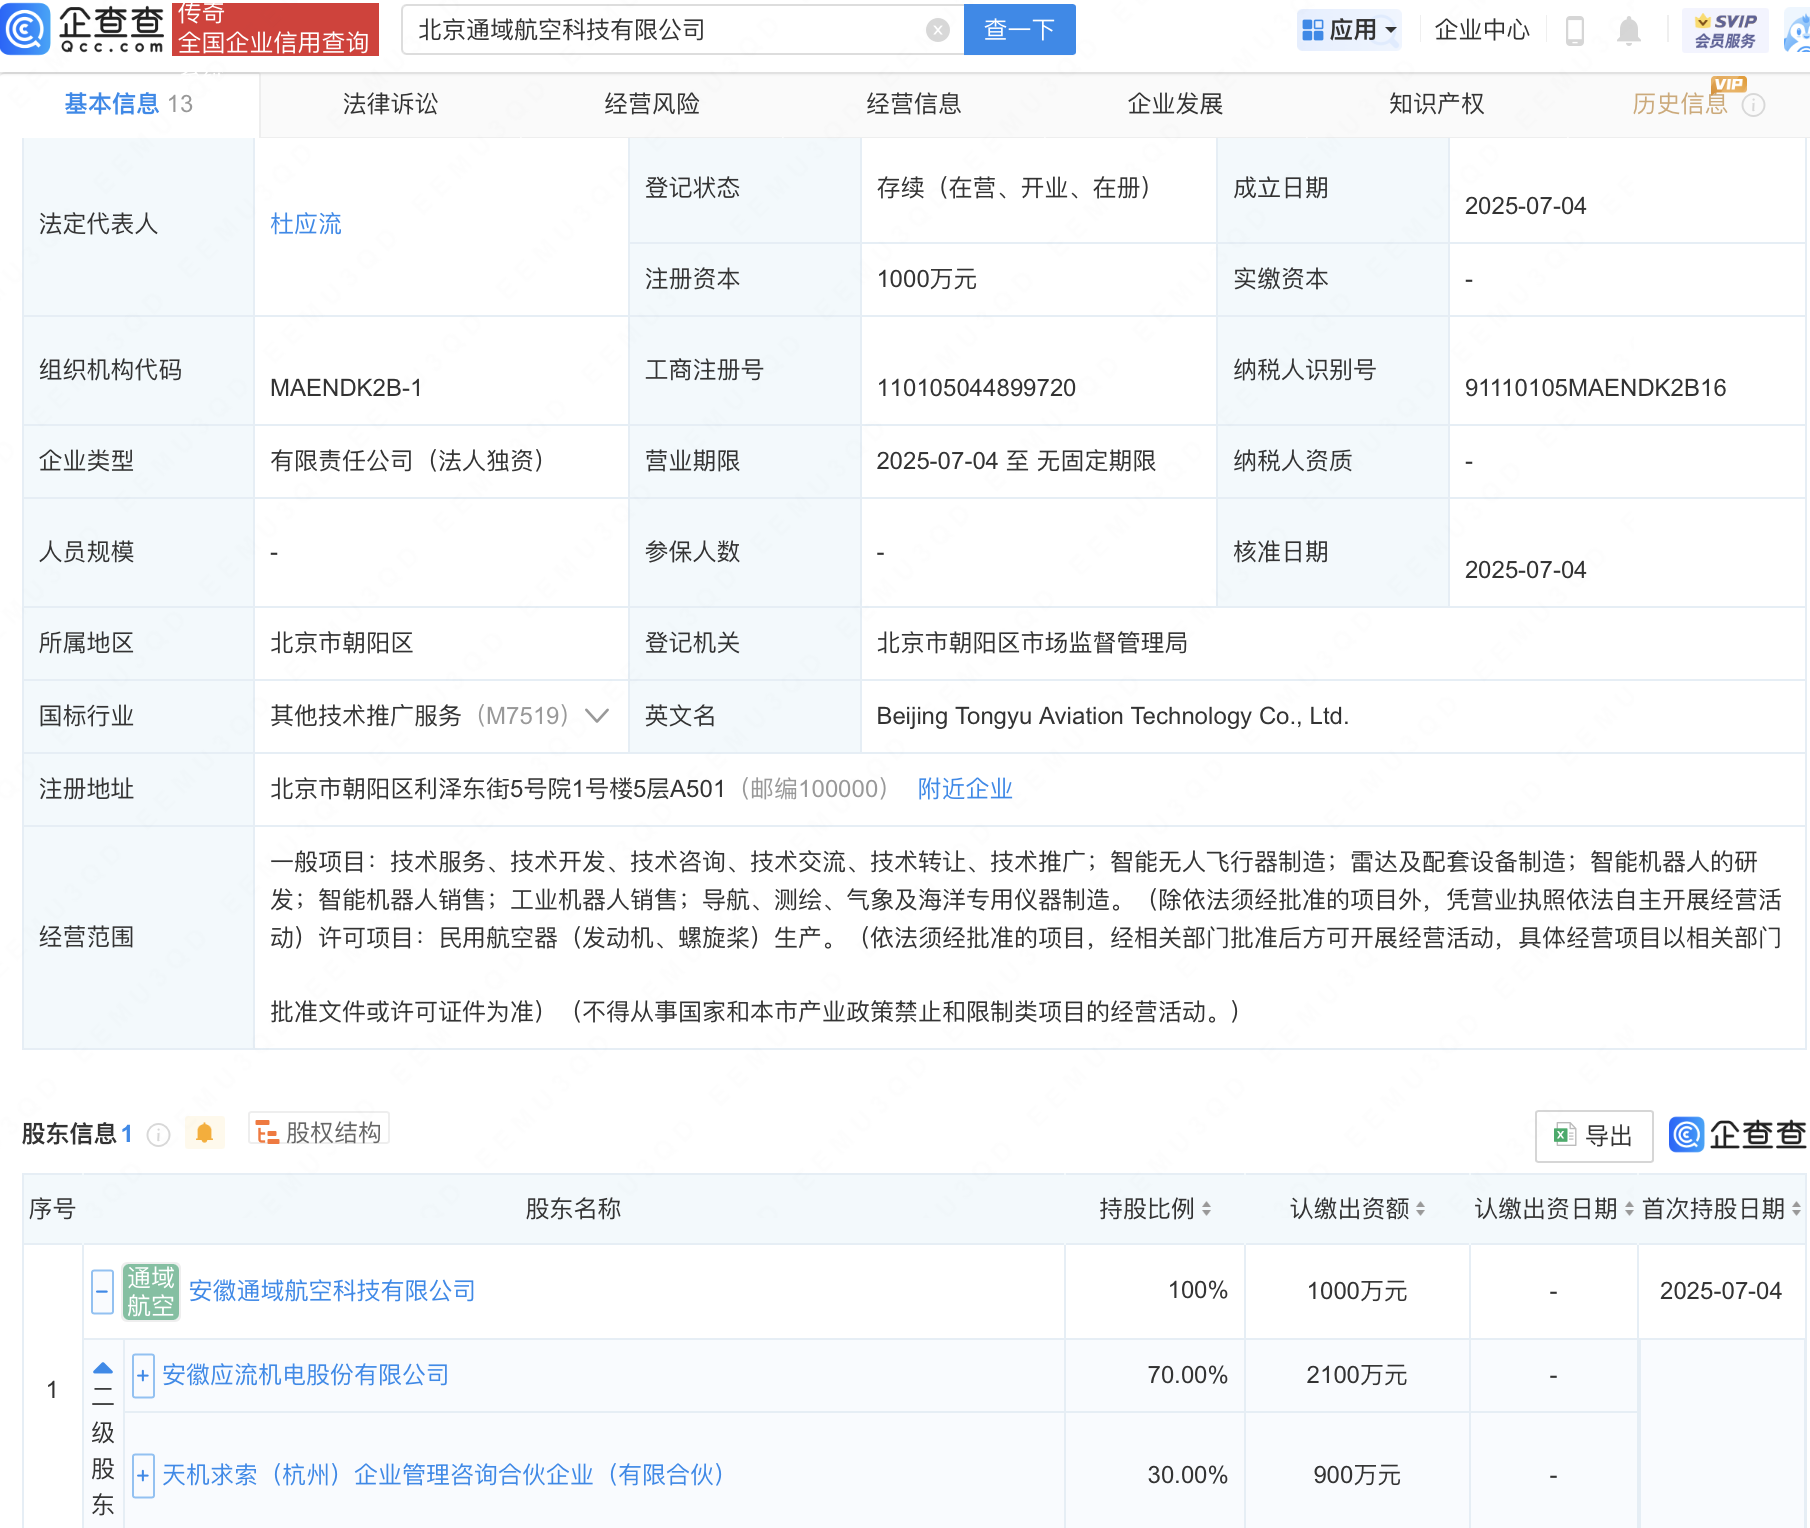
Task: Expand the national industry classification chevron
Action: [597, 716]
